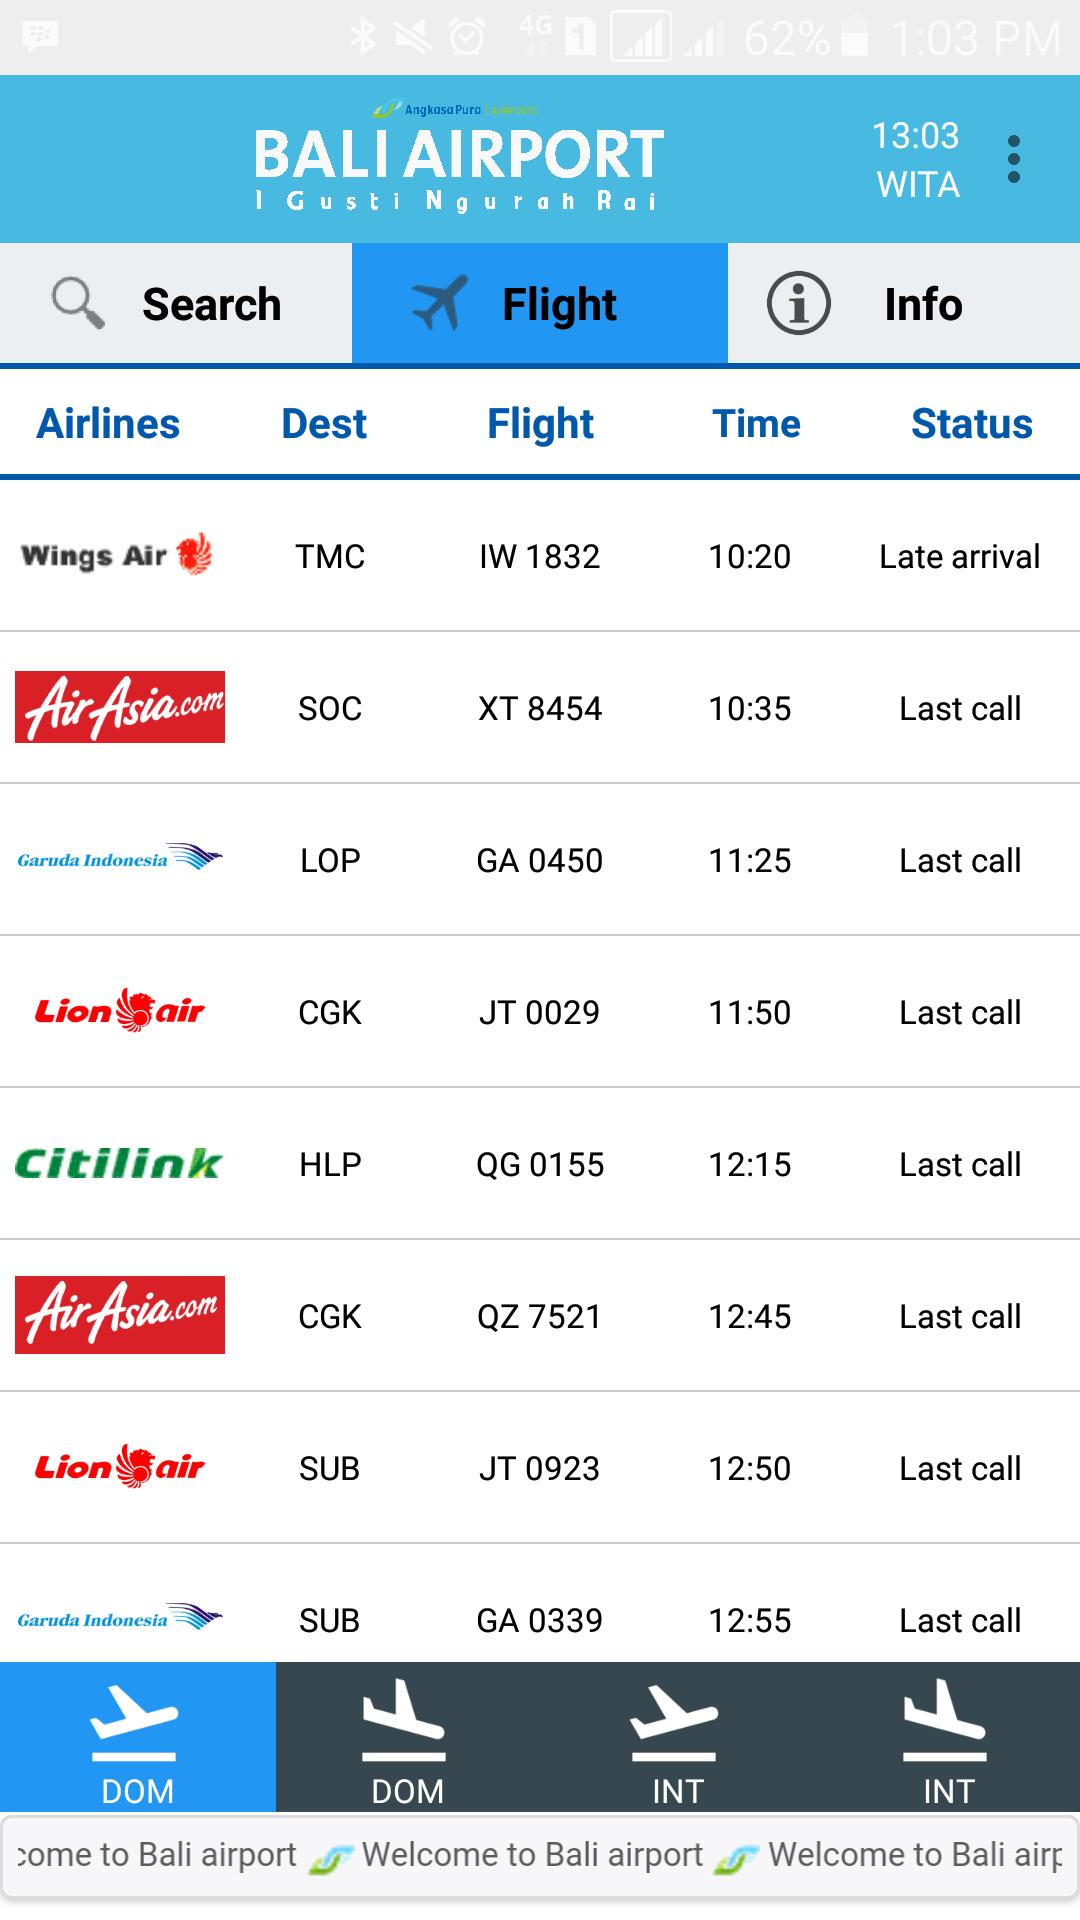Open the three-dot overflow menu

(x=1013, y=160)
